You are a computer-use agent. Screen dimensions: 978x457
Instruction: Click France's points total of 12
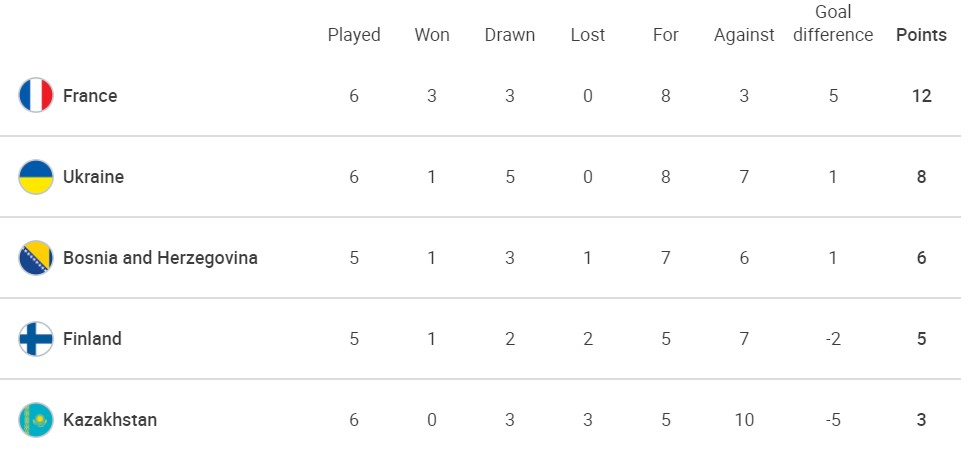[x=921, y=96]
